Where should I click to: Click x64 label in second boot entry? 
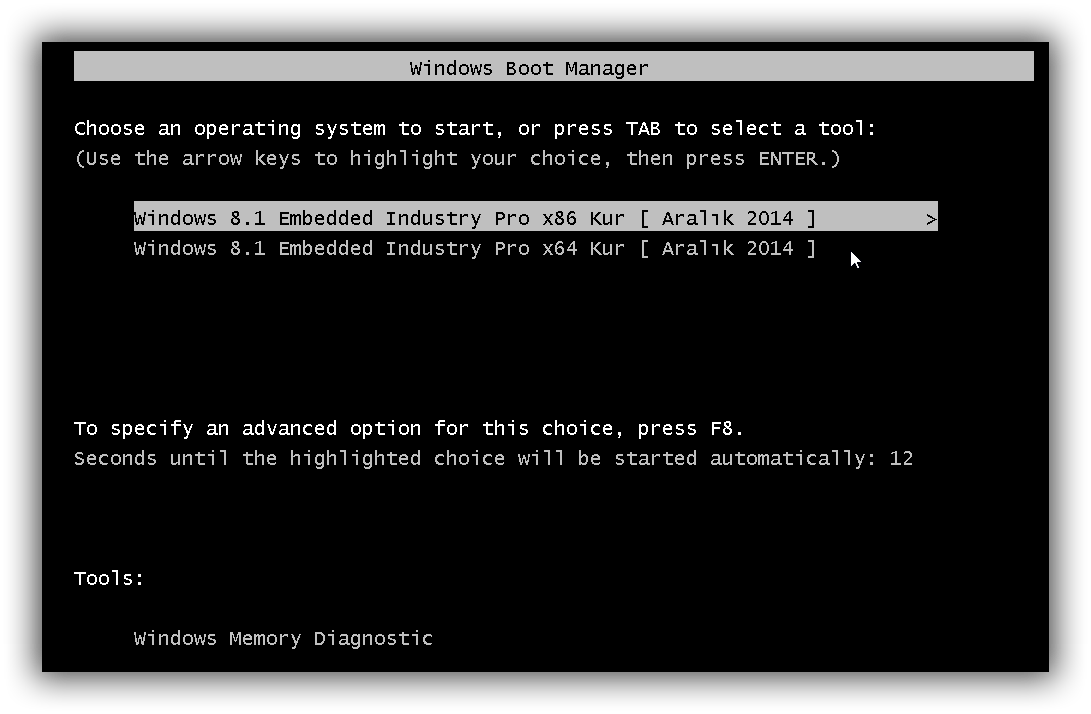click(x=559, y=248)
